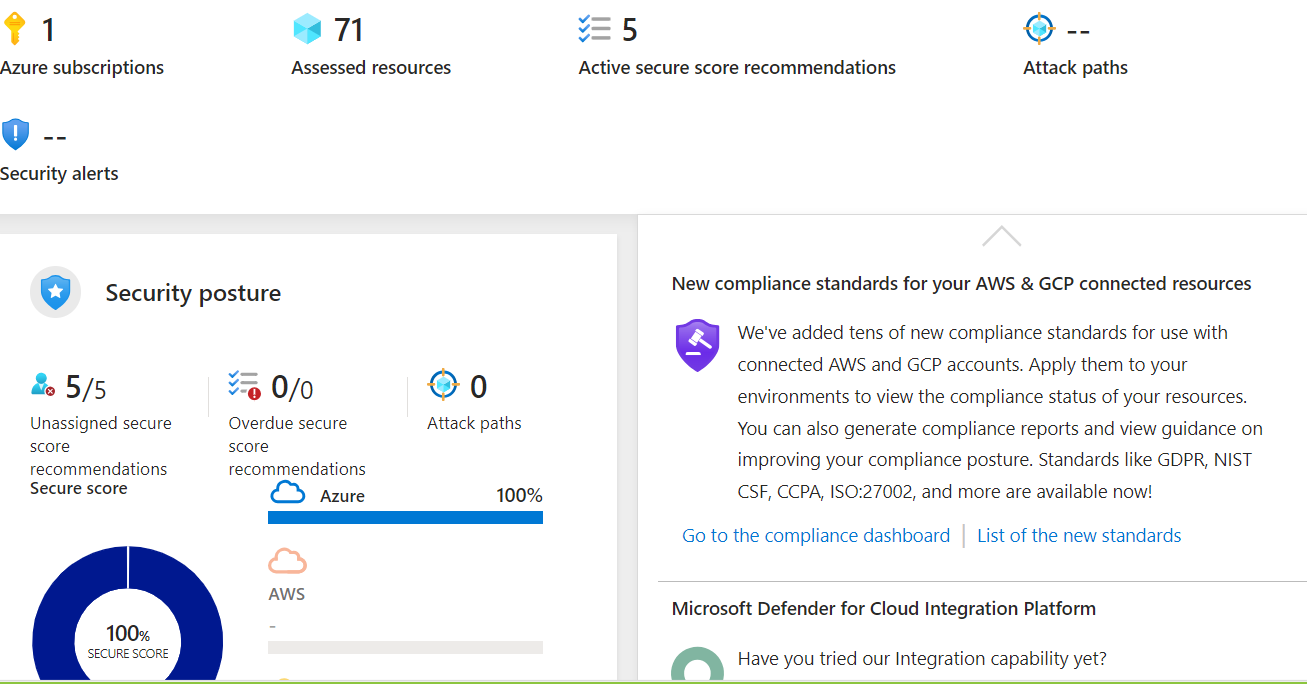Viewport: 1307px width, 684px height.
Task: Click the Unassigned recommendations person icon
Action: (x=43, y=384)
